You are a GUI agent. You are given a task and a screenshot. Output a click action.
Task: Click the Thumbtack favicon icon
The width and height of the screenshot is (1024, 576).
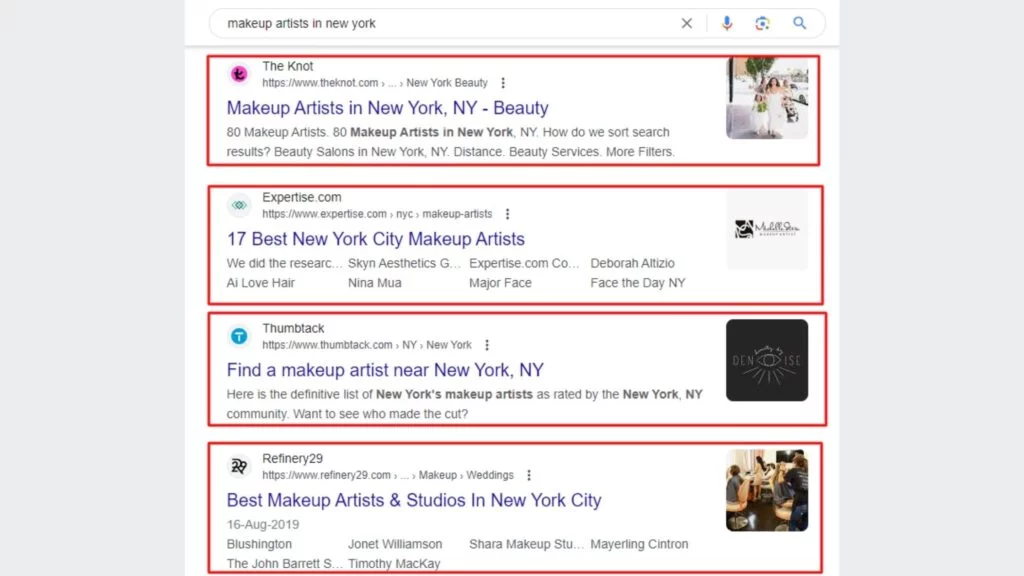click(x=239, y=336)
